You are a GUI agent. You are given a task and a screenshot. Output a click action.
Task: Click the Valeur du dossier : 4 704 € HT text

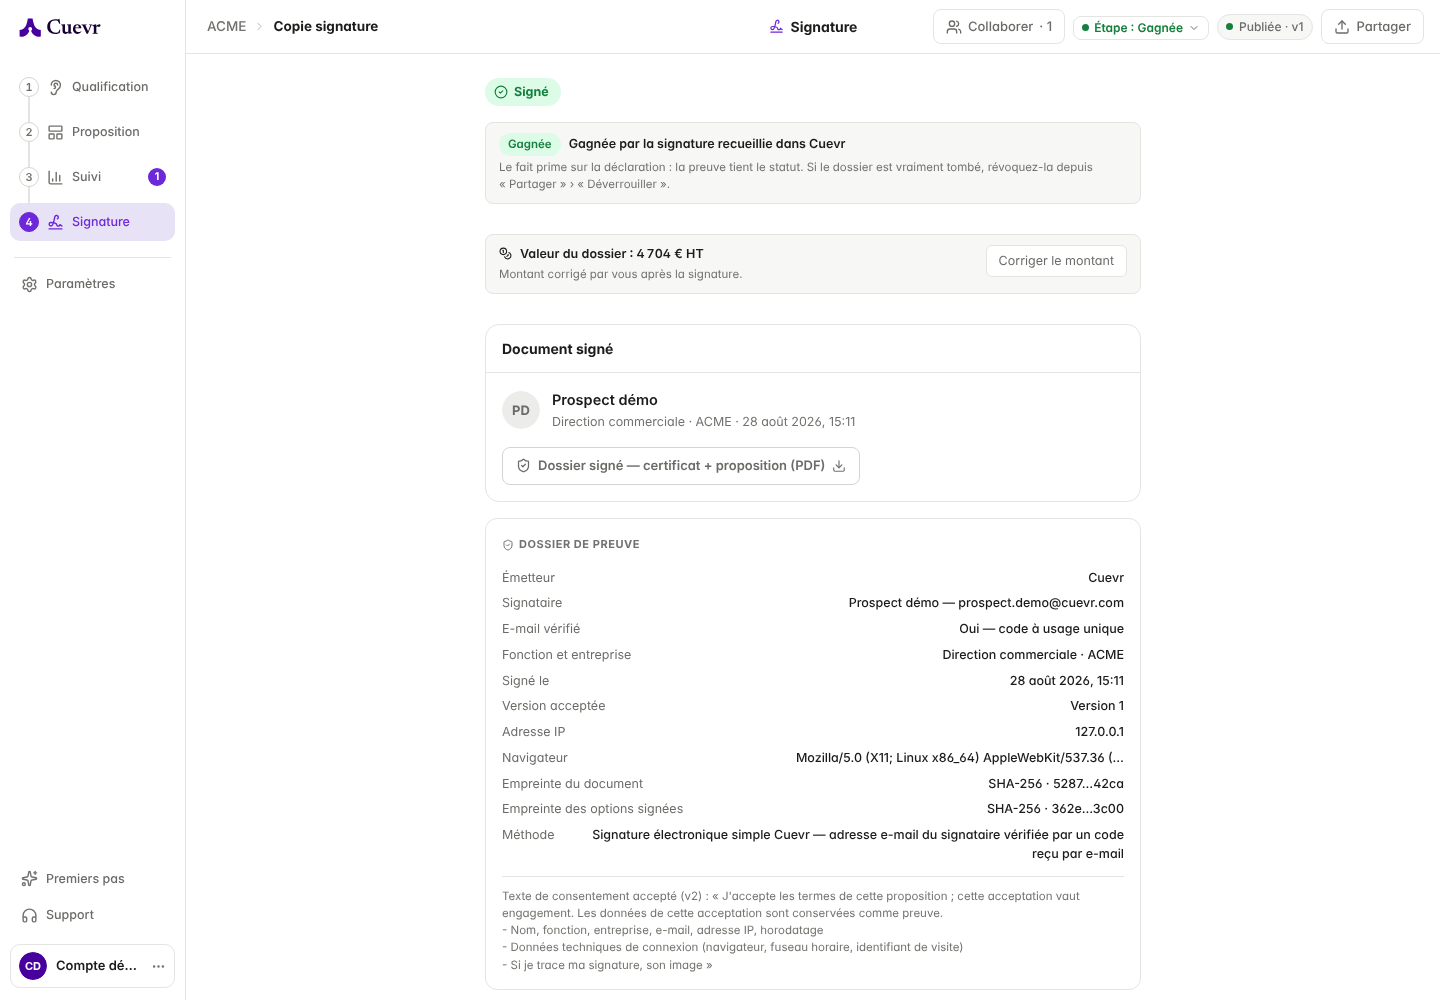tap(612, 254)
